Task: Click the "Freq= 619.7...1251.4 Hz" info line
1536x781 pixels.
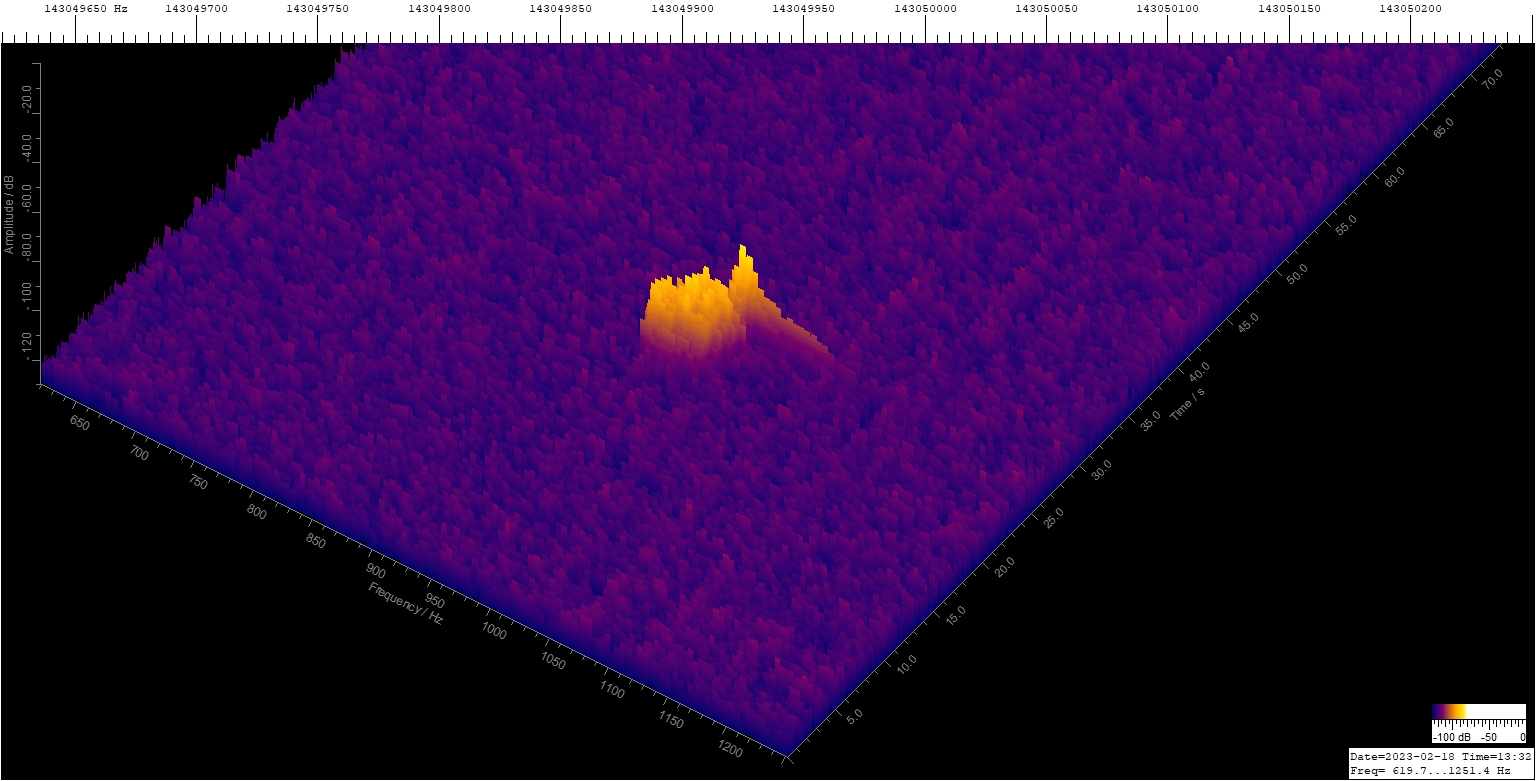Action: tap(1430, 771)
